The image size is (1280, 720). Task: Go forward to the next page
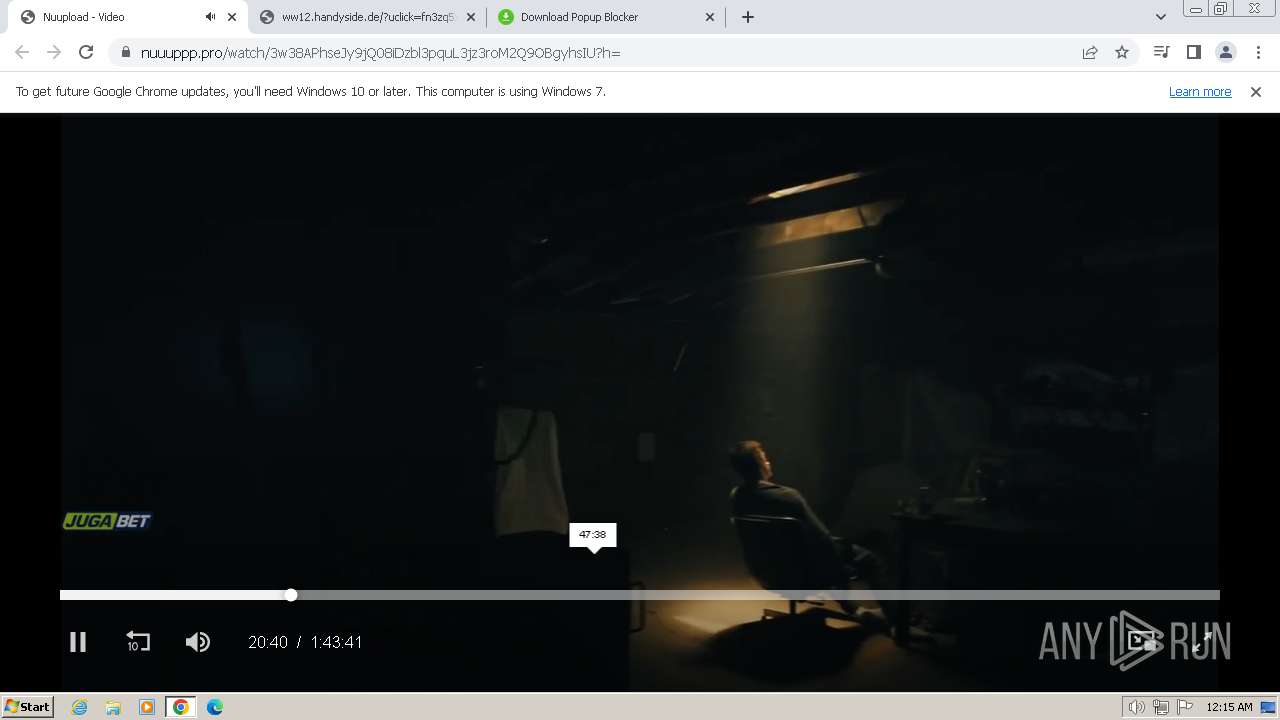click(54, 52)
